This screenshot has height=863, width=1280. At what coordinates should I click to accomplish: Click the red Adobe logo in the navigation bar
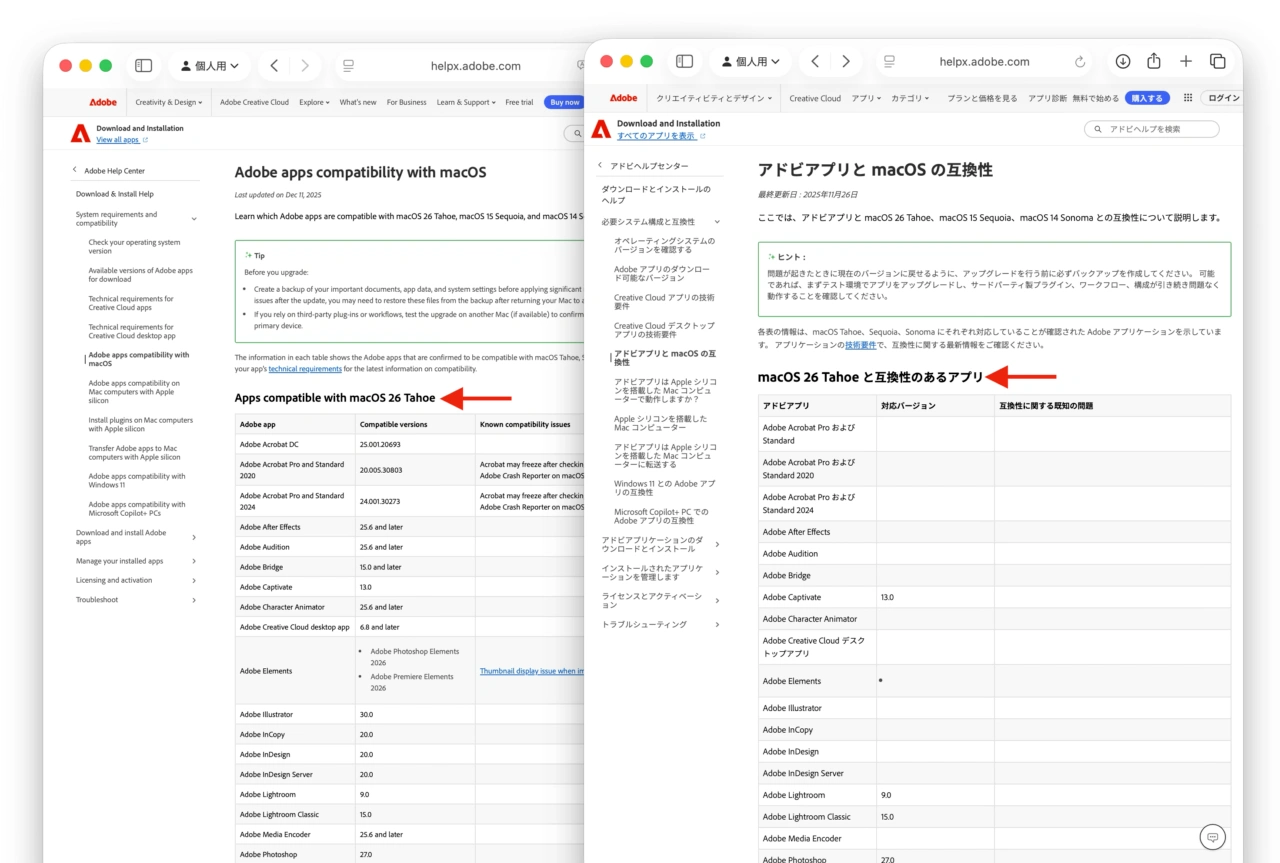[x=622, y=97]
